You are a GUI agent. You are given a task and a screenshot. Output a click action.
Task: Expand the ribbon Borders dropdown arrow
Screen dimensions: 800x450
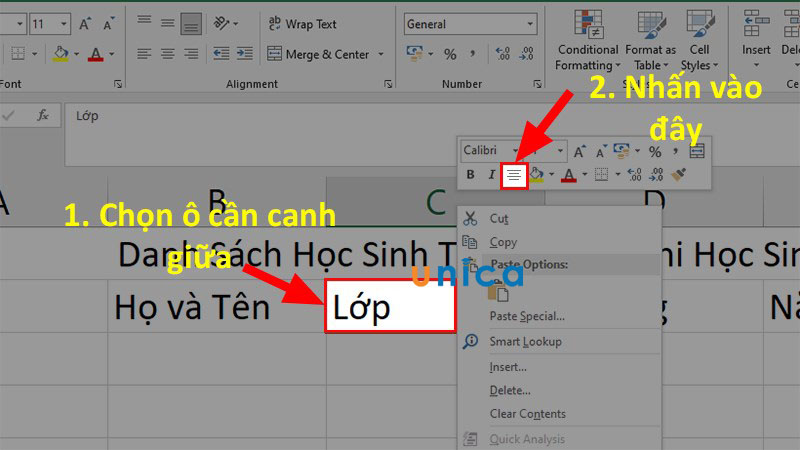pyautogui.click(x=35, y=54)
